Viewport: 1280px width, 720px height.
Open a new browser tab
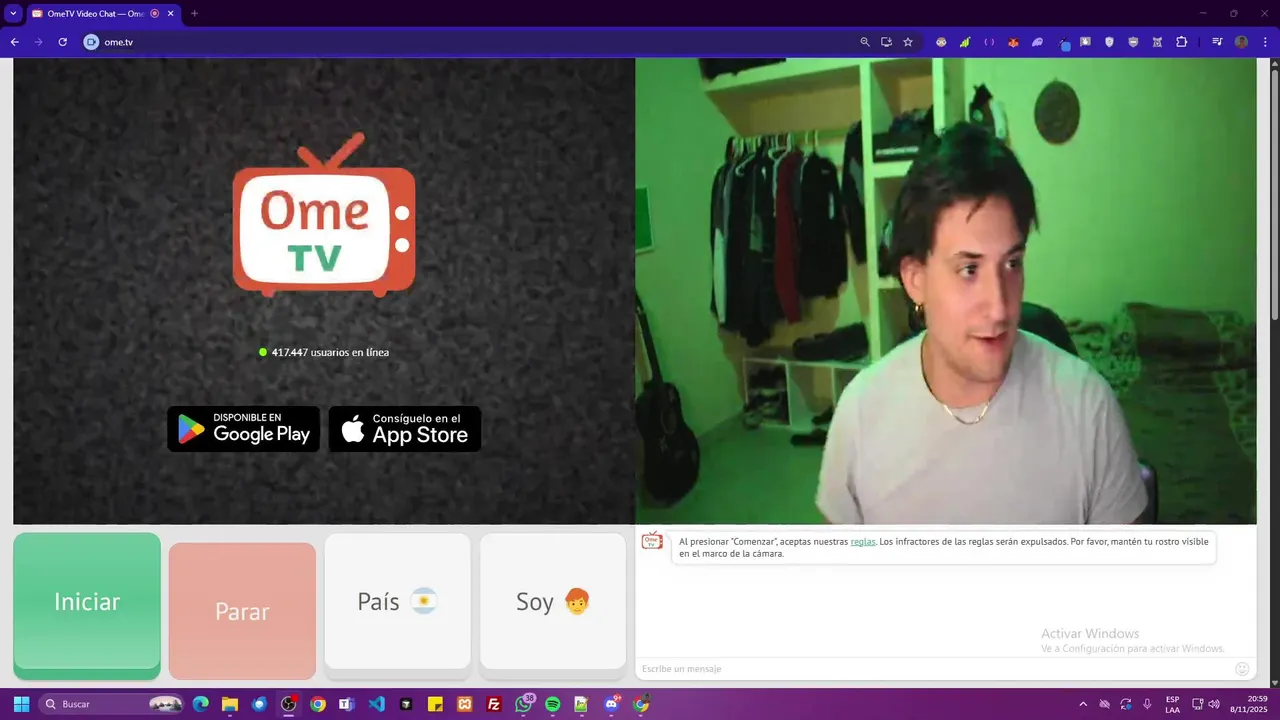194,13
